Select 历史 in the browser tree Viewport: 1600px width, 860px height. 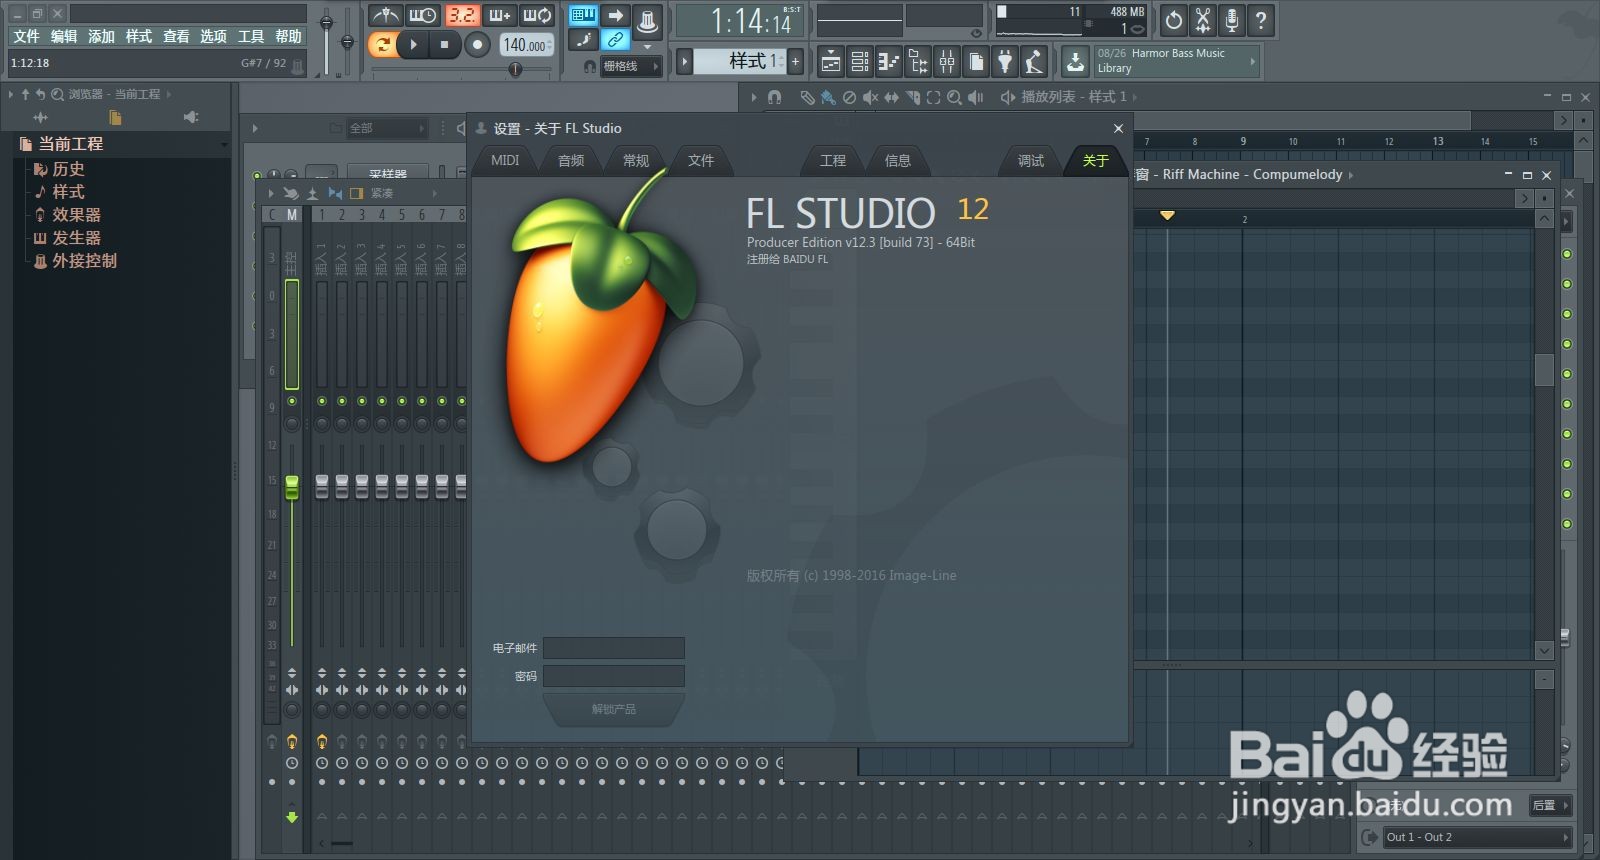click(x=68, y=169)
